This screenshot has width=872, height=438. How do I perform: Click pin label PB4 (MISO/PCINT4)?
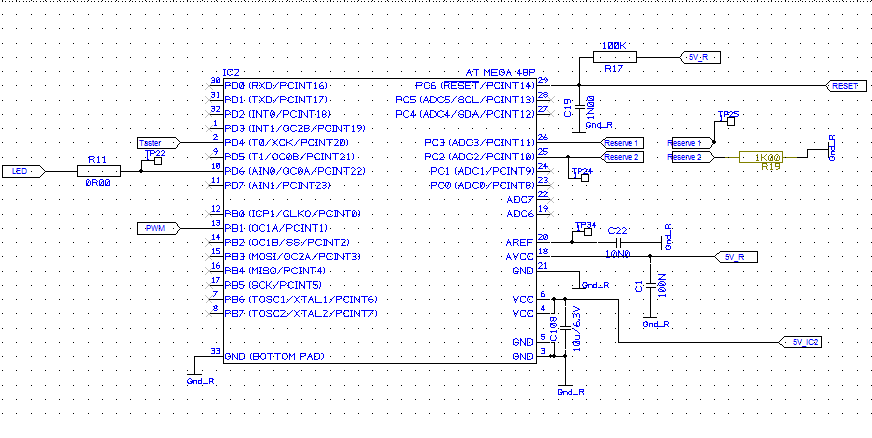point(275,271)
